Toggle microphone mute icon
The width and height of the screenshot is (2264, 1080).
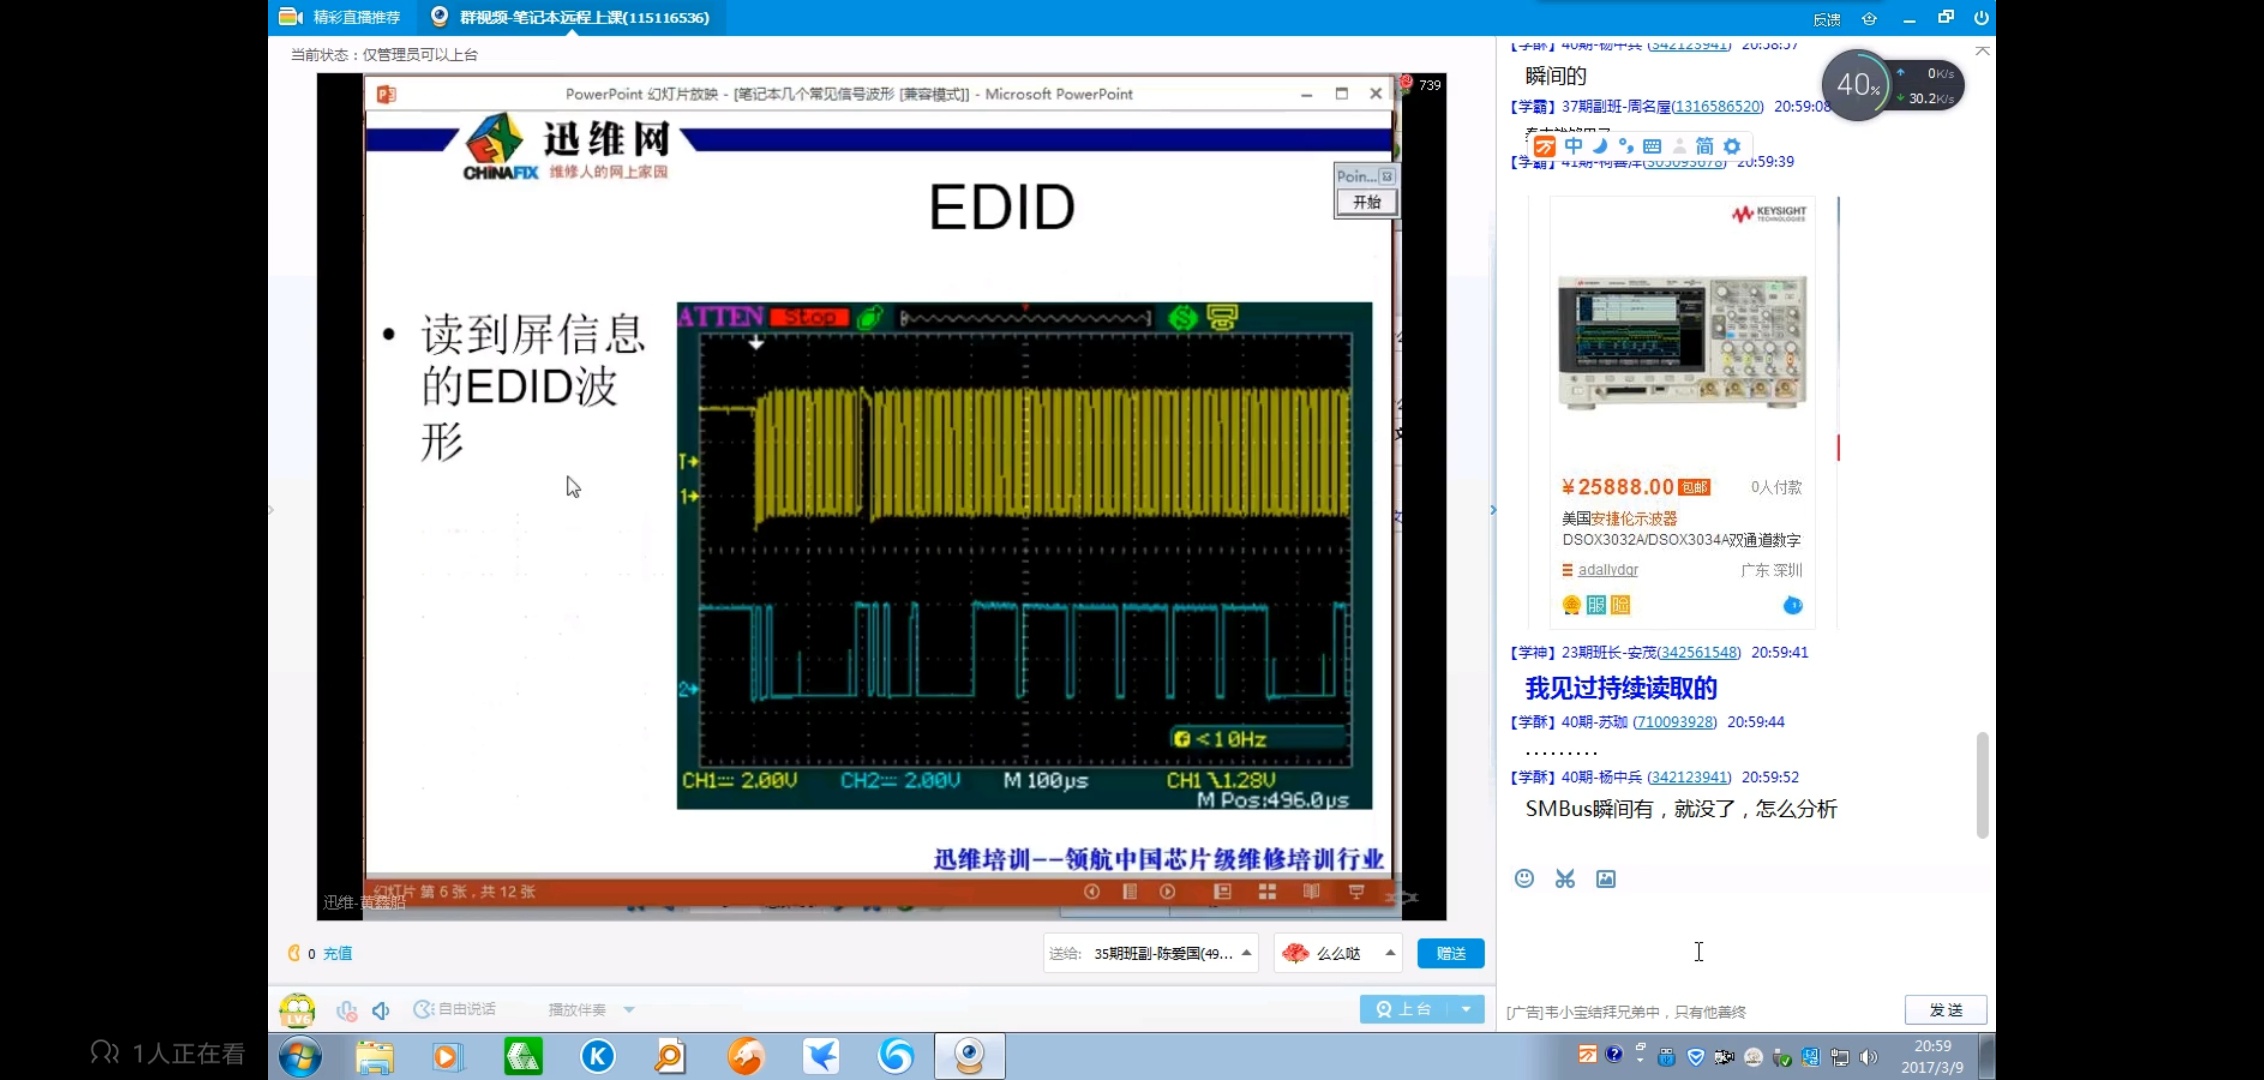[x=347, y=1010]
